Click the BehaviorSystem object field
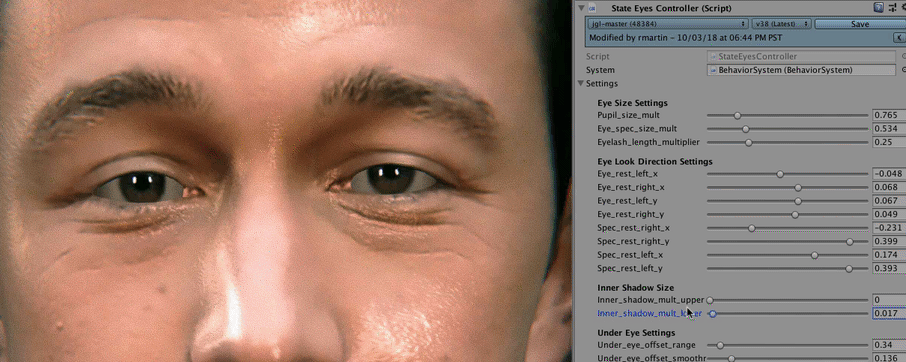The height and width of the screenshot is (362, 906). [x=801, y=70]
